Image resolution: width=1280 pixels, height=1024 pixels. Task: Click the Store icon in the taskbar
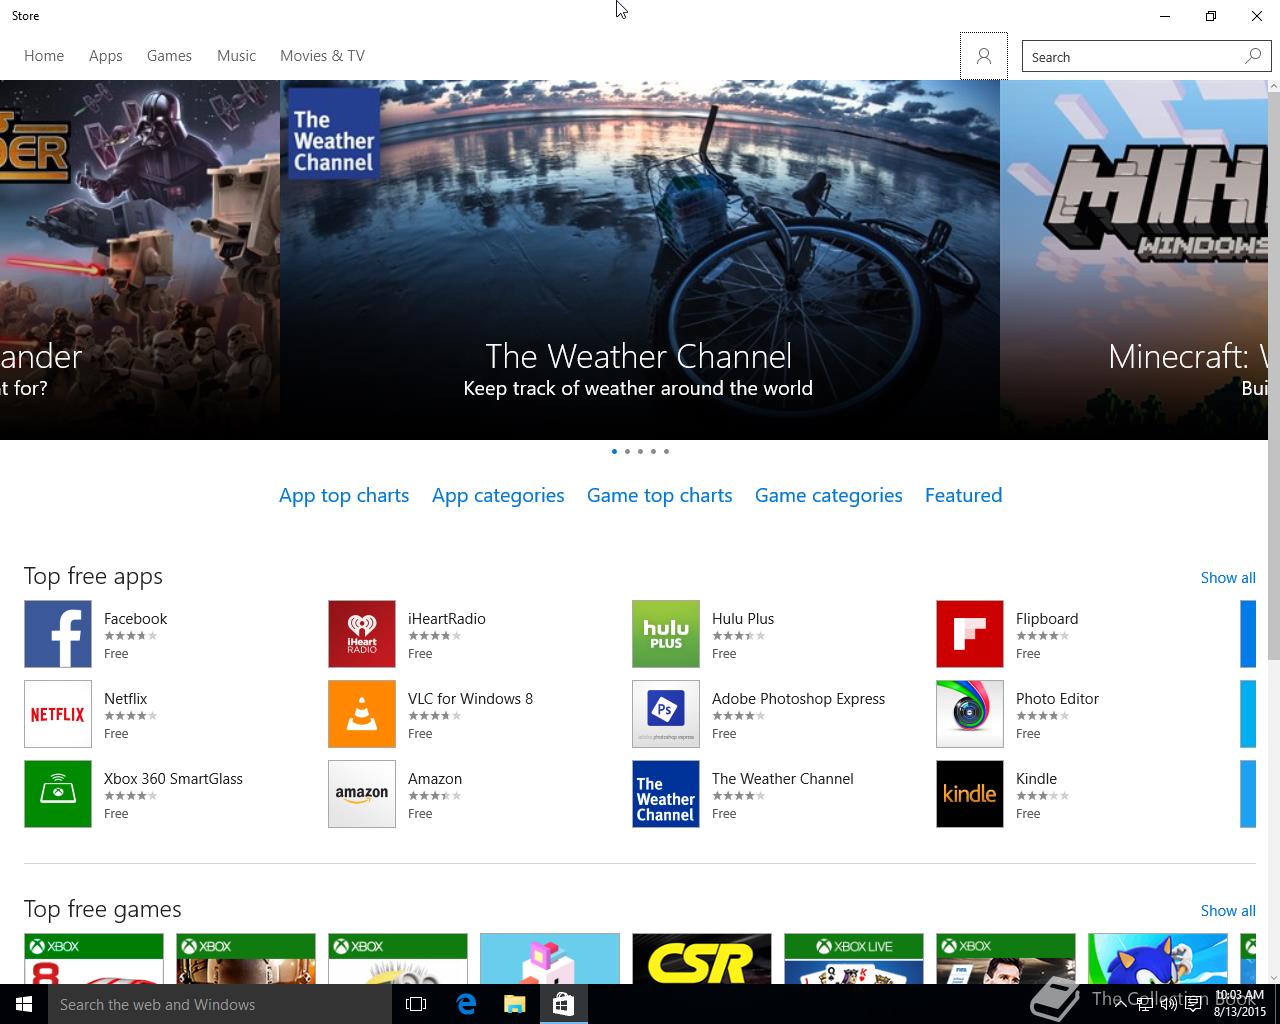tap(563, 1004)
